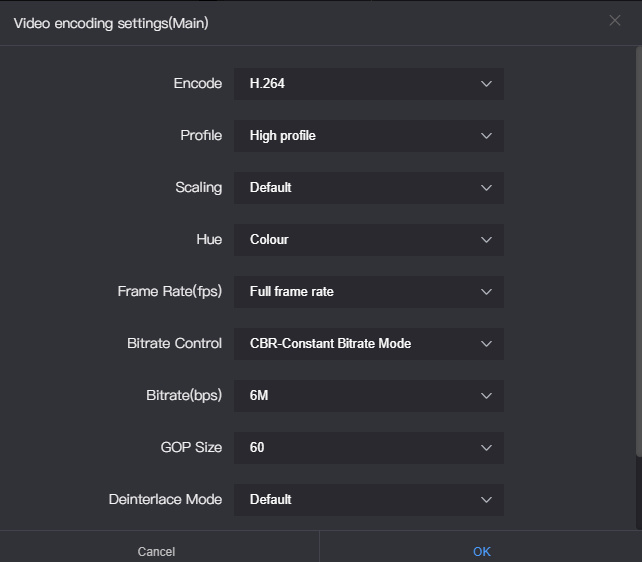Open the Frame Rate(fps) dropdown

(369, 292)
